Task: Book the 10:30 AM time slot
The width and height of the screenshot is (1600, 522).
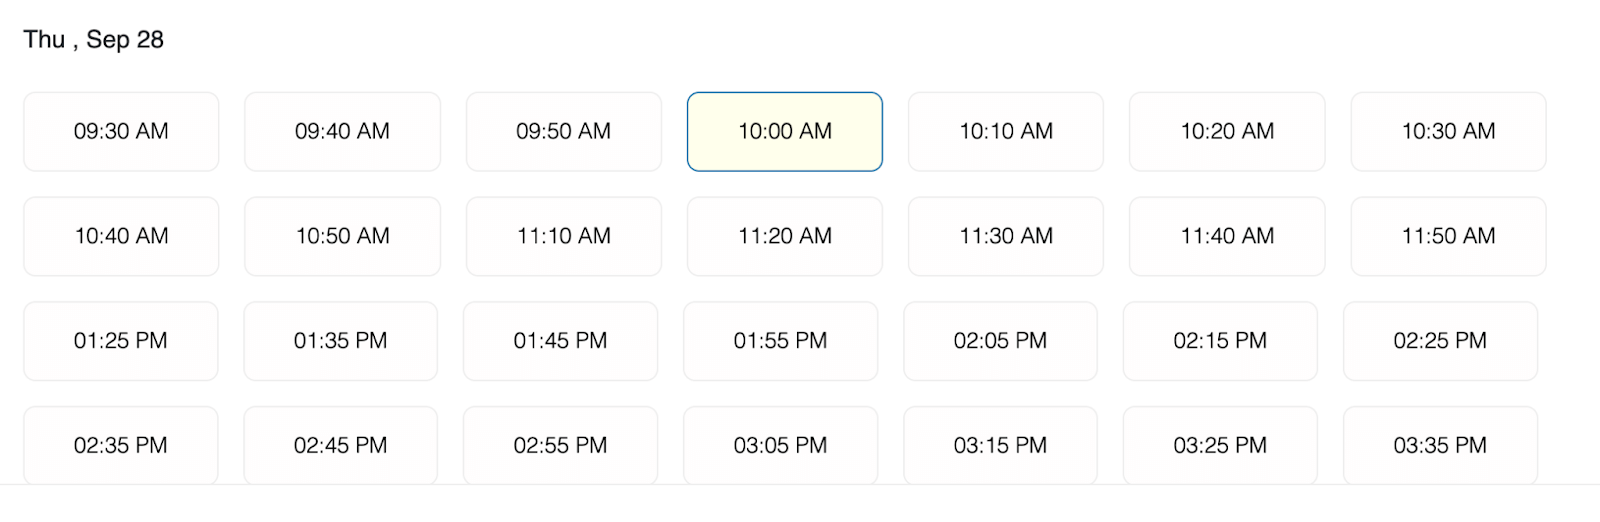Action: pos(1448,132)
